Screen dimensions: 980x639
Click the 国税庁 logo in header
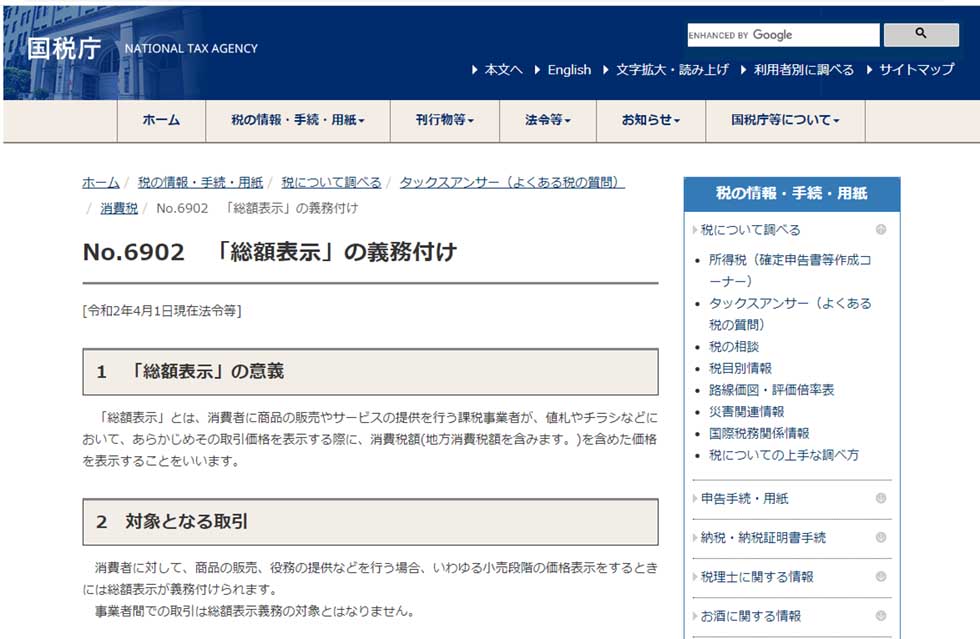click(x=64, y=48)
